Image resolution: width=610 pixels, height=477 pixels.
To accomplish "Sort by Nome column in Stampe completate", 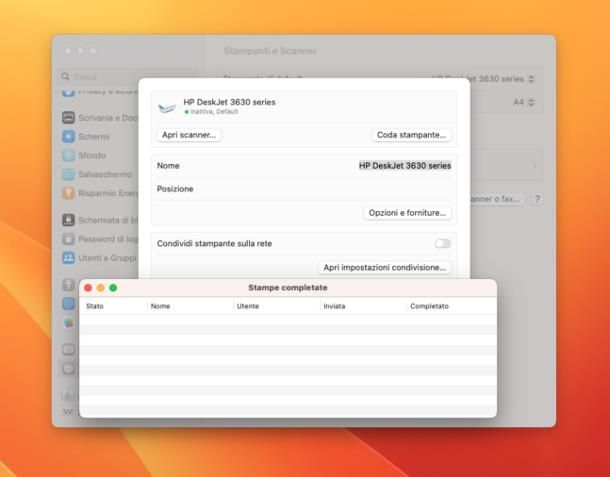I will (160, 306).
